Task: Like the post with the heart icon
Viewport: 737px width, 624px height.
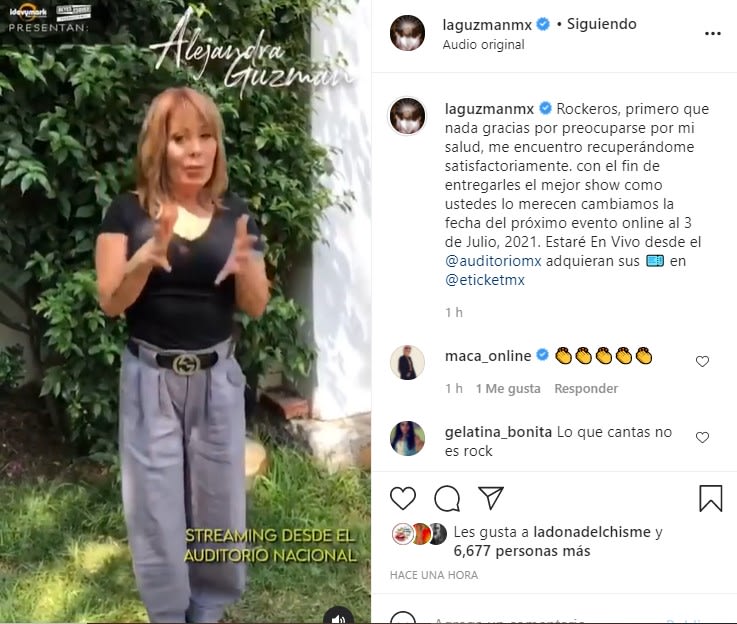Action: point(403,498)
